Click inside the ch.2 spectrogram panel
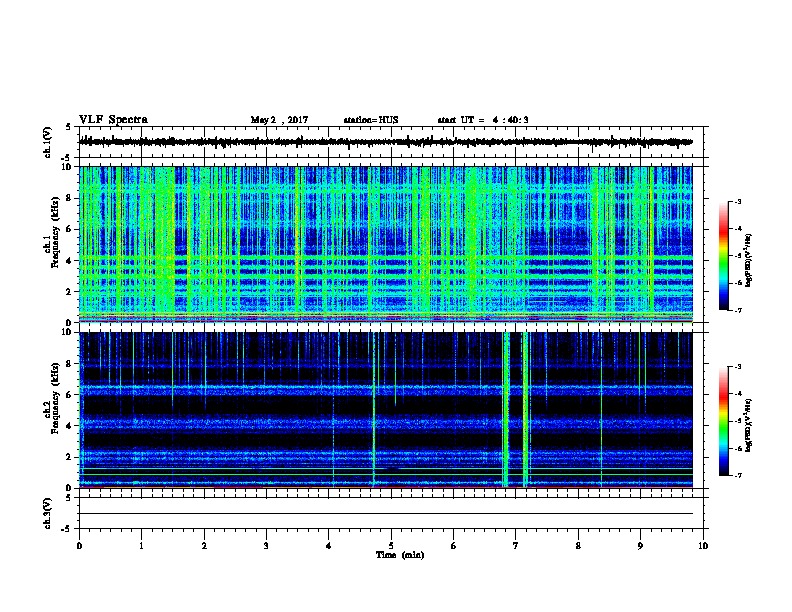The height and width of the screenshot is (612, 792). (386, 410)
